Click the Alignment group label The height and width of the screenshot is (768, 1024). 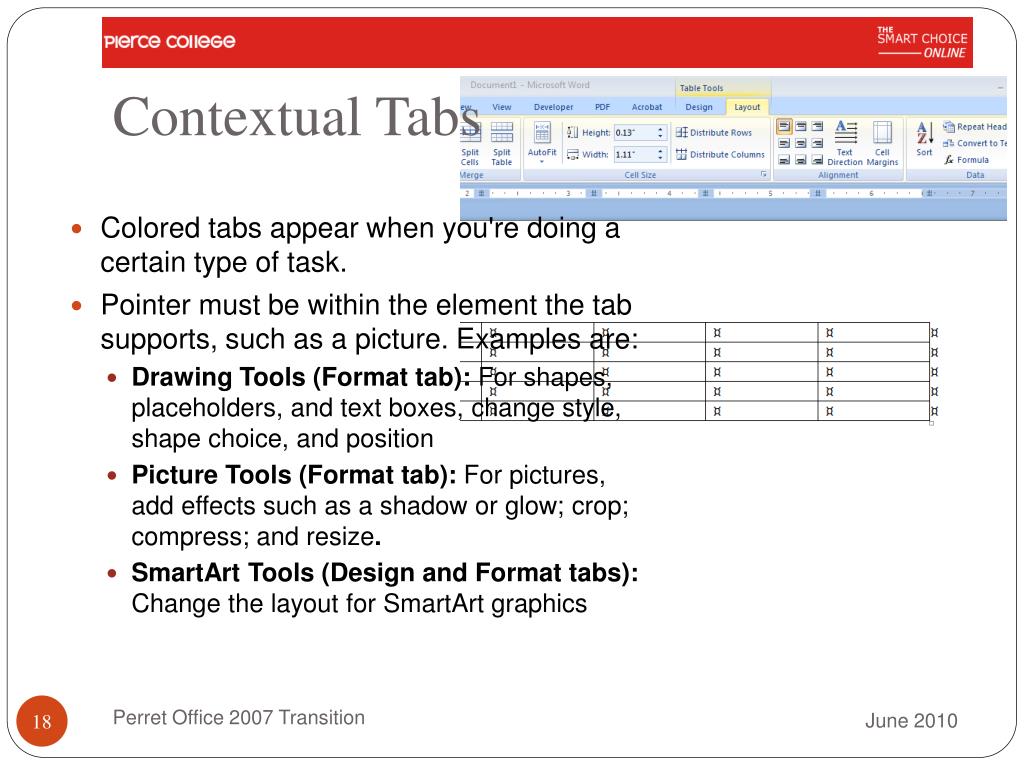pyautogui.click(x=838, y=175)
